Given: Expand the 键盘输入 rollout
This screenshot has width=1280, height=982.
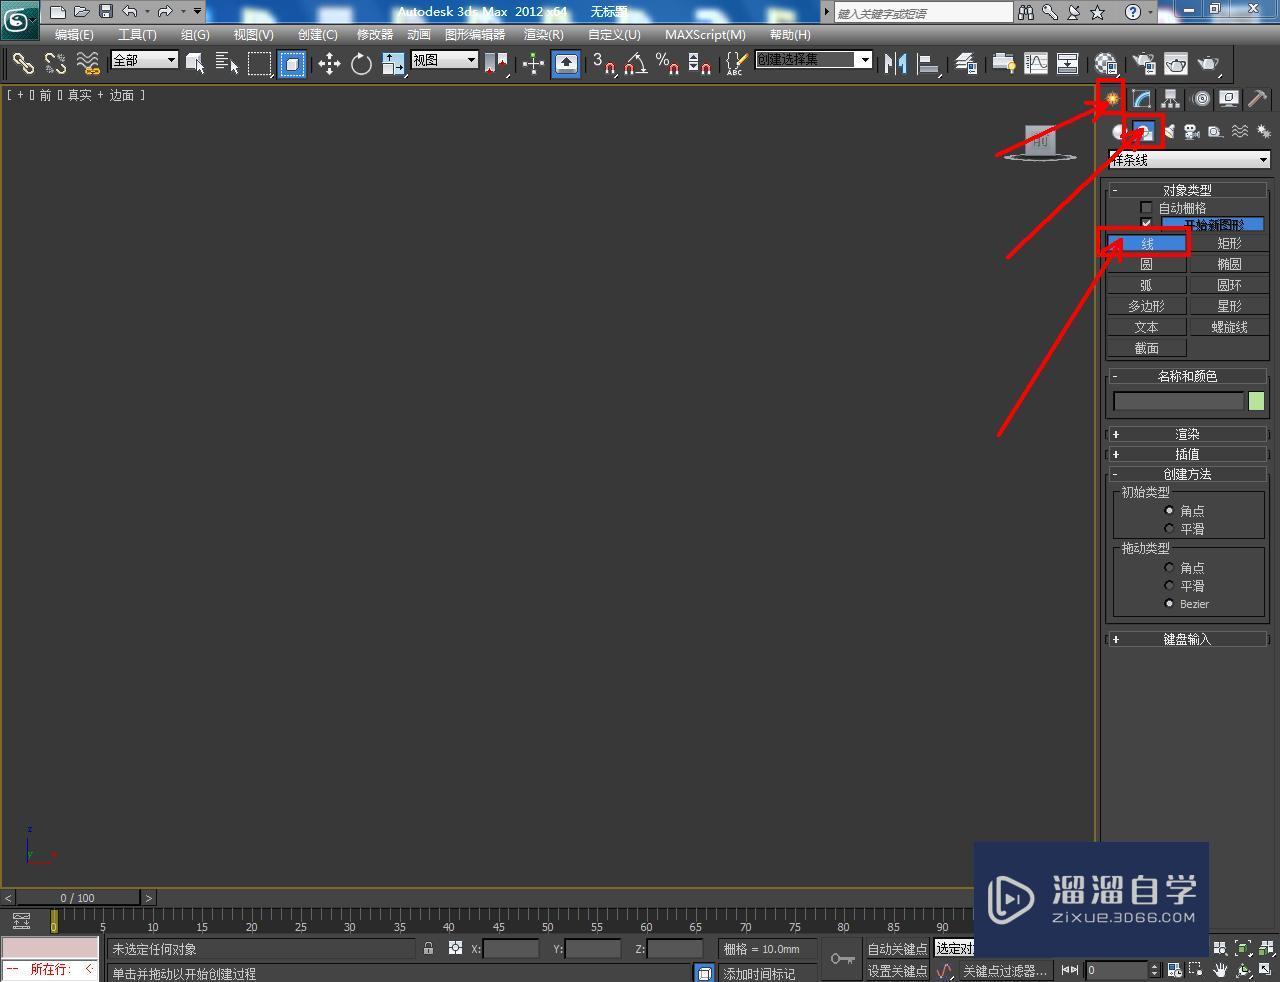Looking at the screenshot, I should 1188,639.
